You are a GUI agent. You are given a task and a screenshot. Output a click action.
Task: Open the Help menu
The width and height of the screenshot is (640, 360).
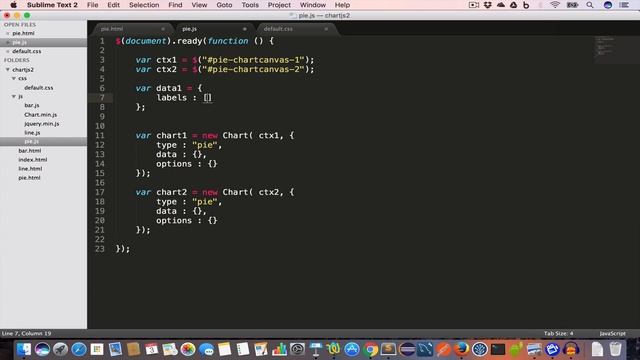click(x=342, y=5)
